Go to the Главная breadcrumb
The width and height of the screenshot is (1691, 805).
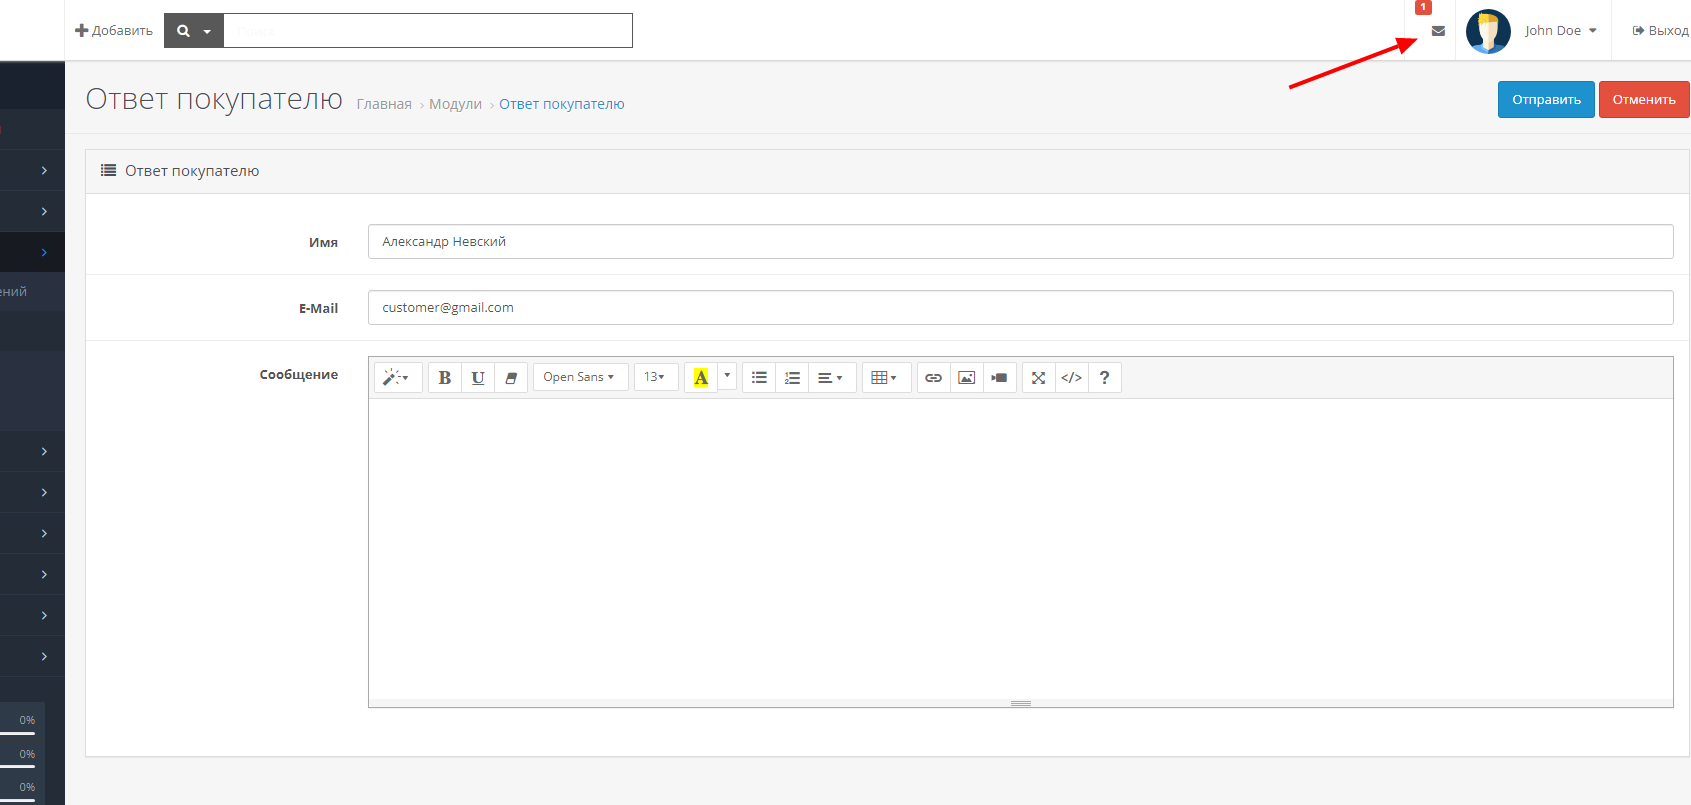pyautogui.click(x=384, y=104)
